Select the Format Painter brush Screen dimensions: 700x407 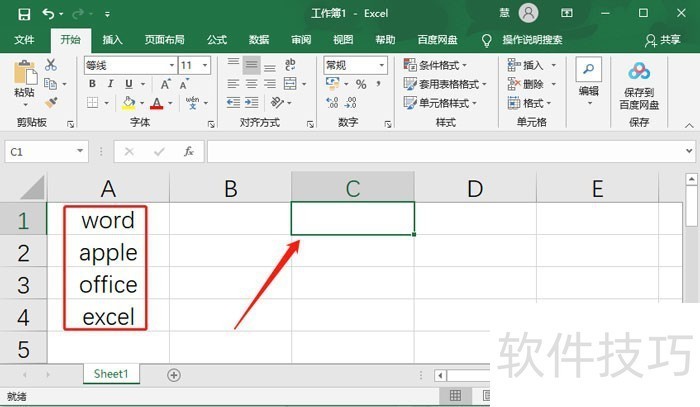pos(51,103)
